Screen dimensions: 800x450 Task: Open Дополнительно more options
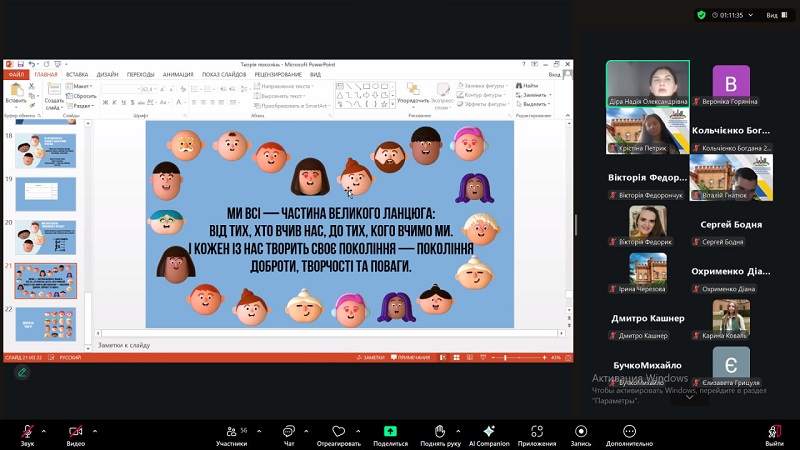point(629,431)
